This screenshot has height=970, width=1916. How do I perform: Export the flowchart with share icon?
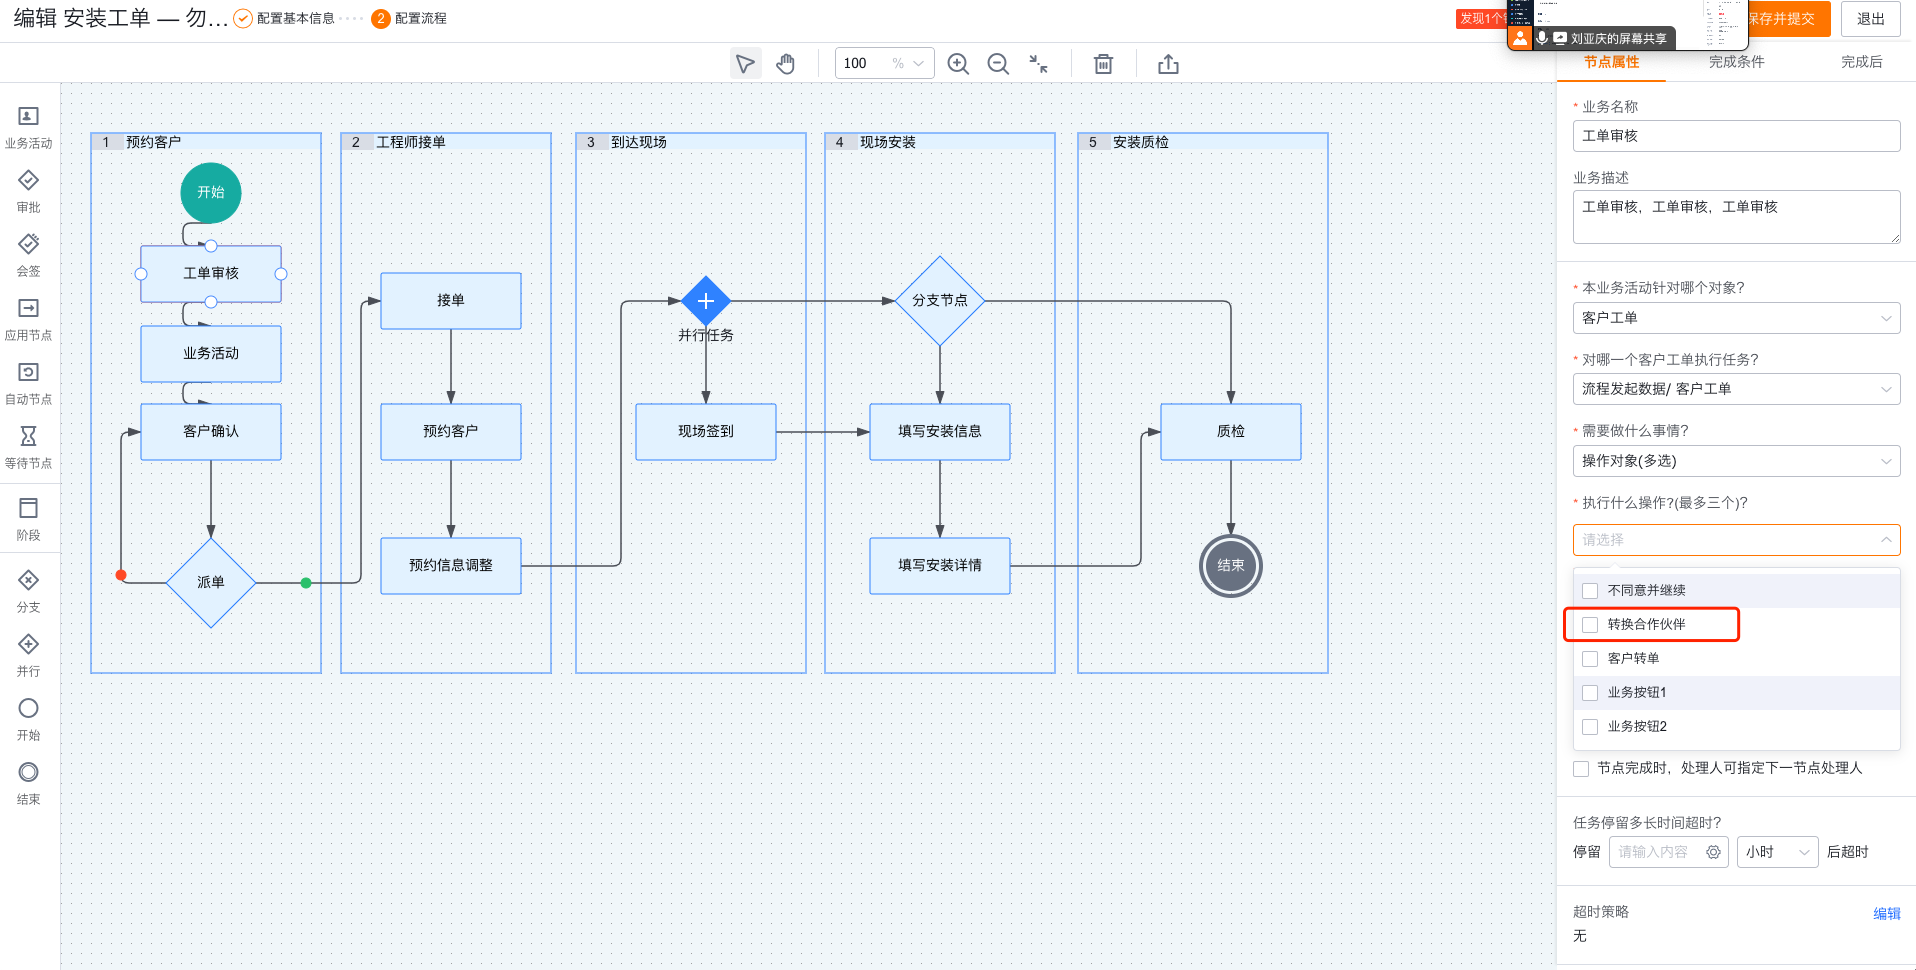click(1168, 64)
